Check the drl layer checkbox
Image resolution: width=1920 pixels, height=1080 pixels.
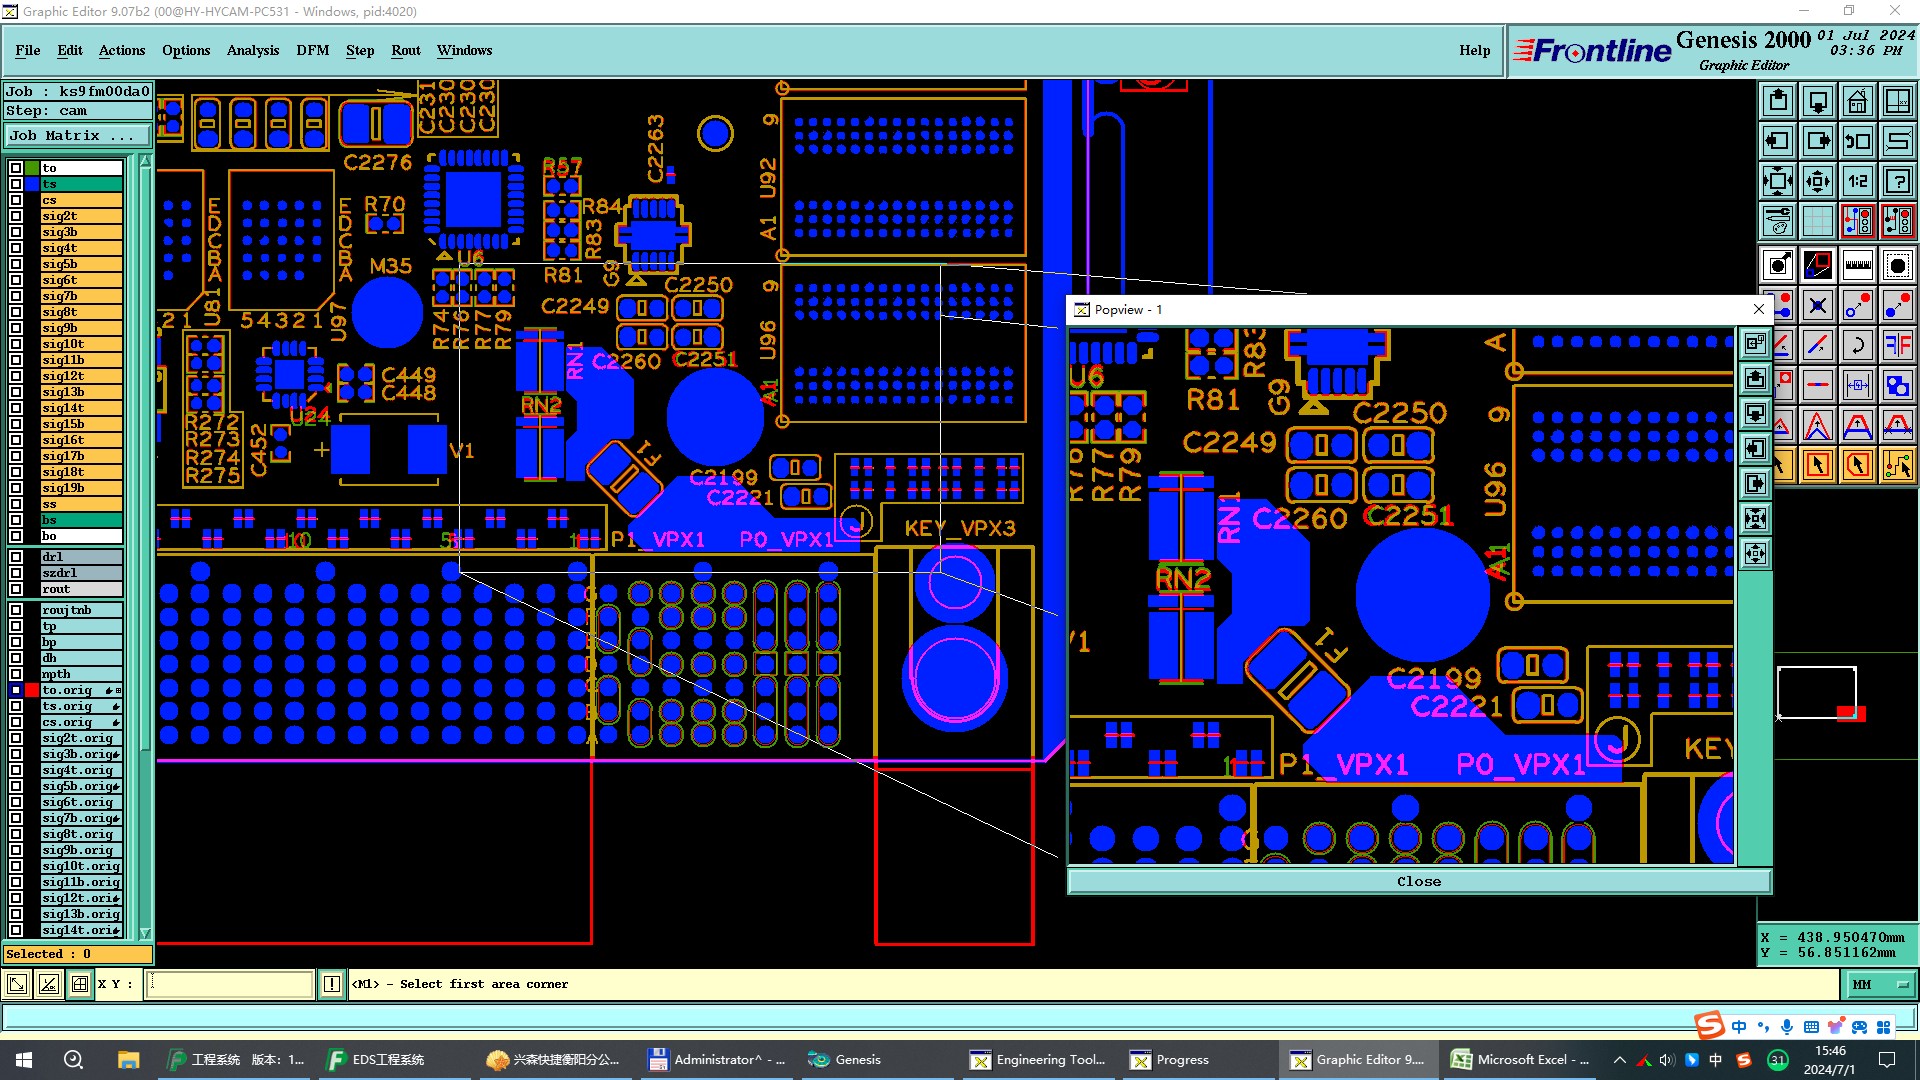click(16, 557)
